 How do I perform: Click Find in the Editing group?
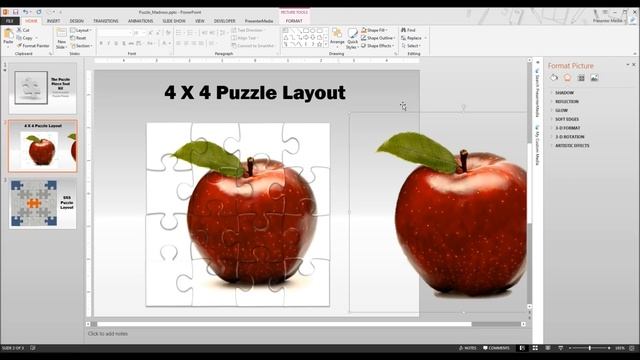[408, 30]
